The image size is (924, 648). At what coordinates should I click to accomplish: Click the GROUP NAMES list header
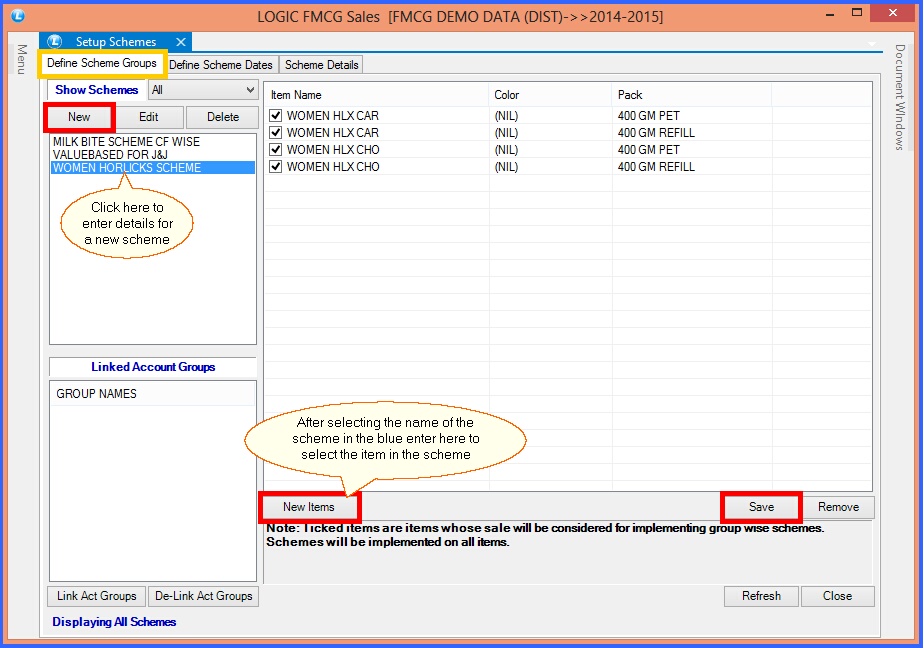[153, 394]
